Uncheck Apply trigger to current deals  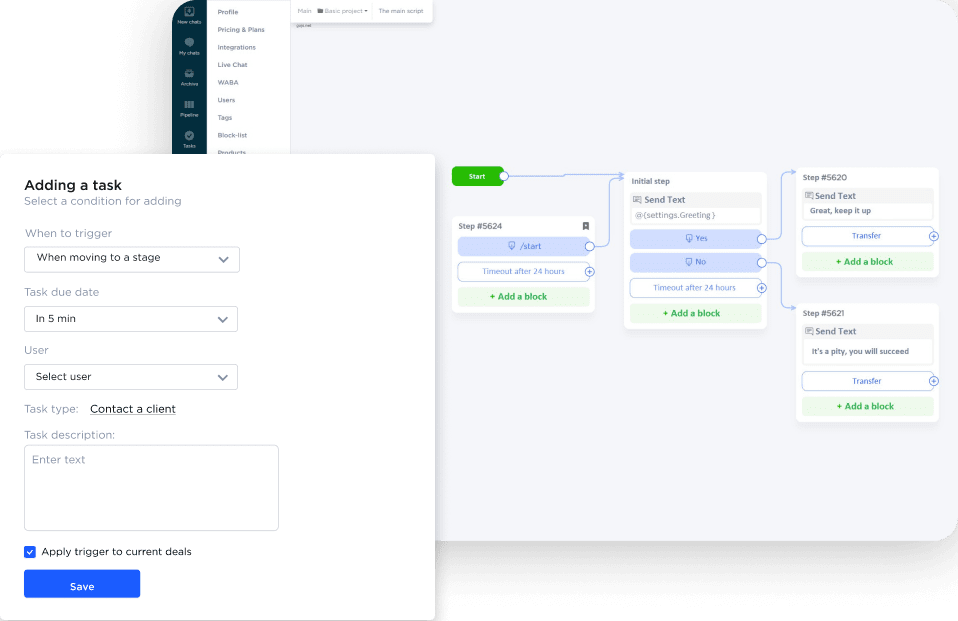click(x=30, y=551)
